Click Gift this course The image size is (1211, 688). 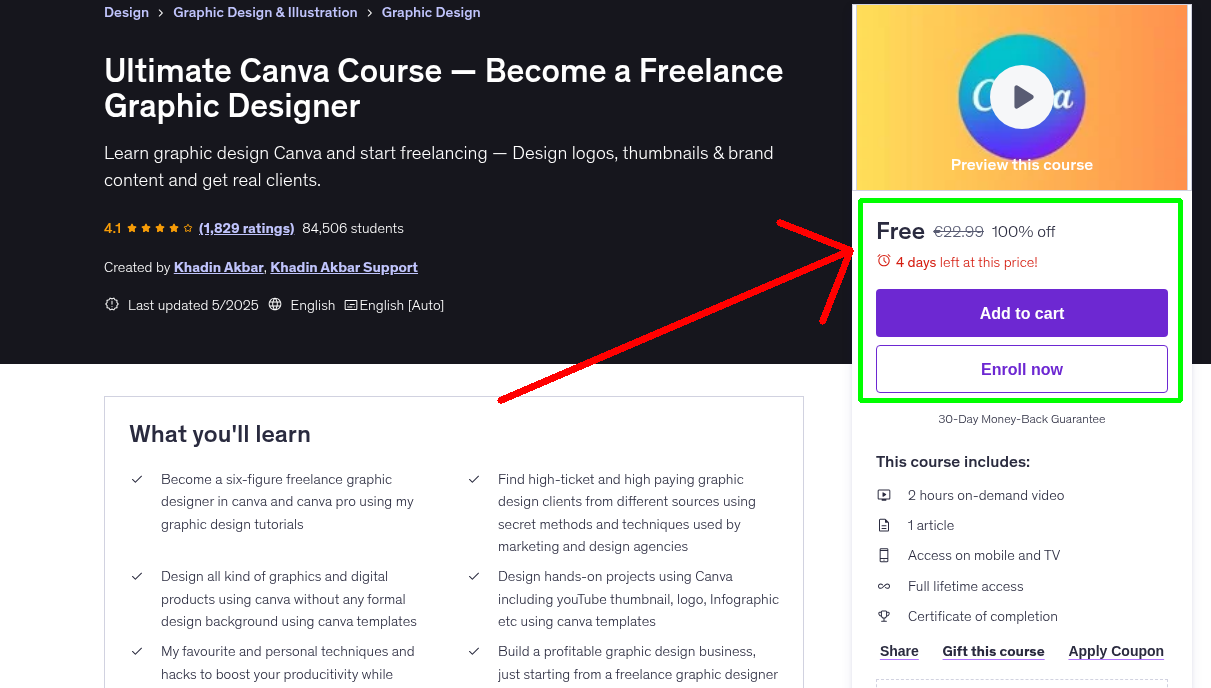993,651
